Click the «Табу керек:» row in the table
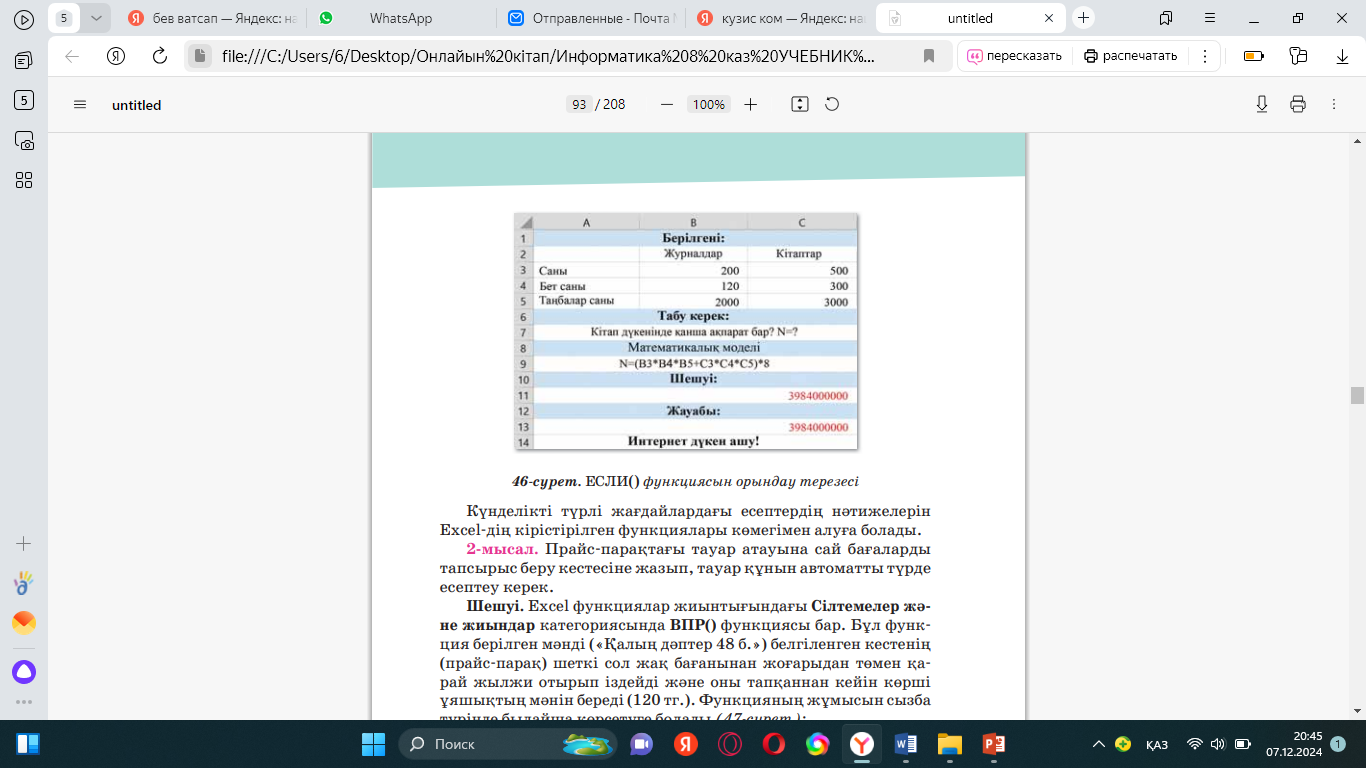The width and height of the screenshot is (1366, 768). (x=693, y=316)
